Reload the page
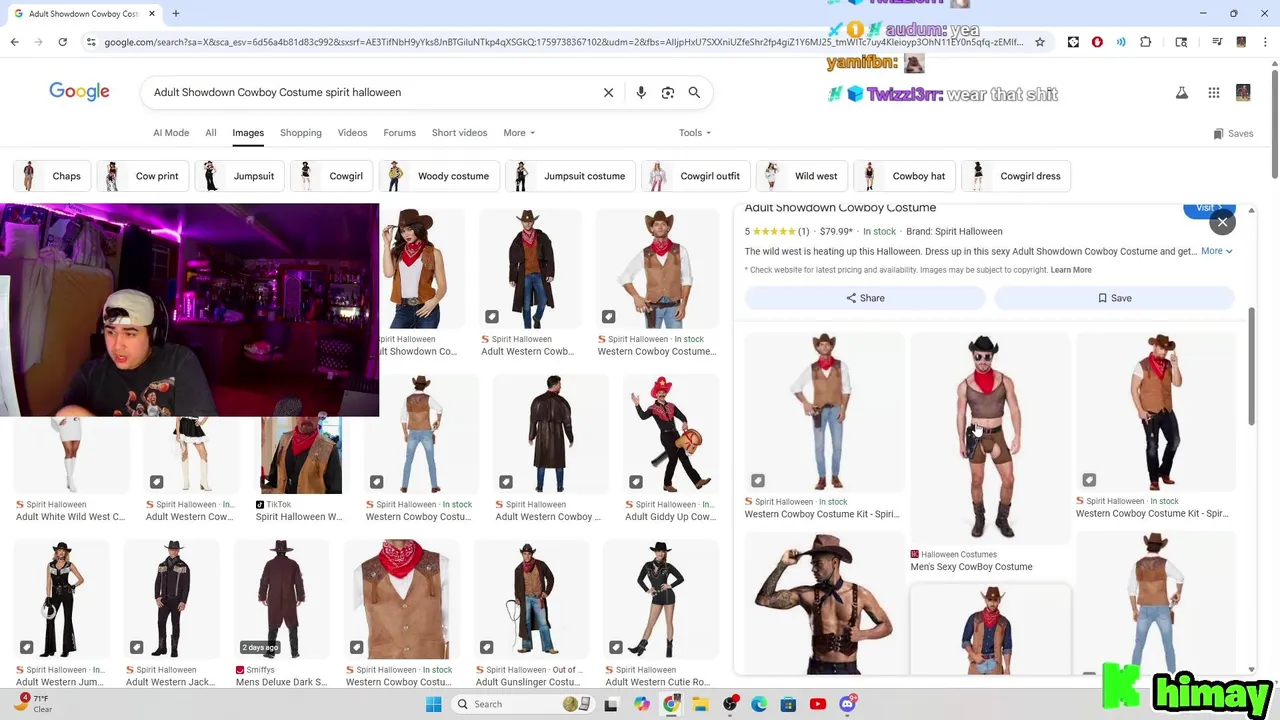Image resolution: width=1280 pixels, height=720 pixels. click(x=62, y=42)
